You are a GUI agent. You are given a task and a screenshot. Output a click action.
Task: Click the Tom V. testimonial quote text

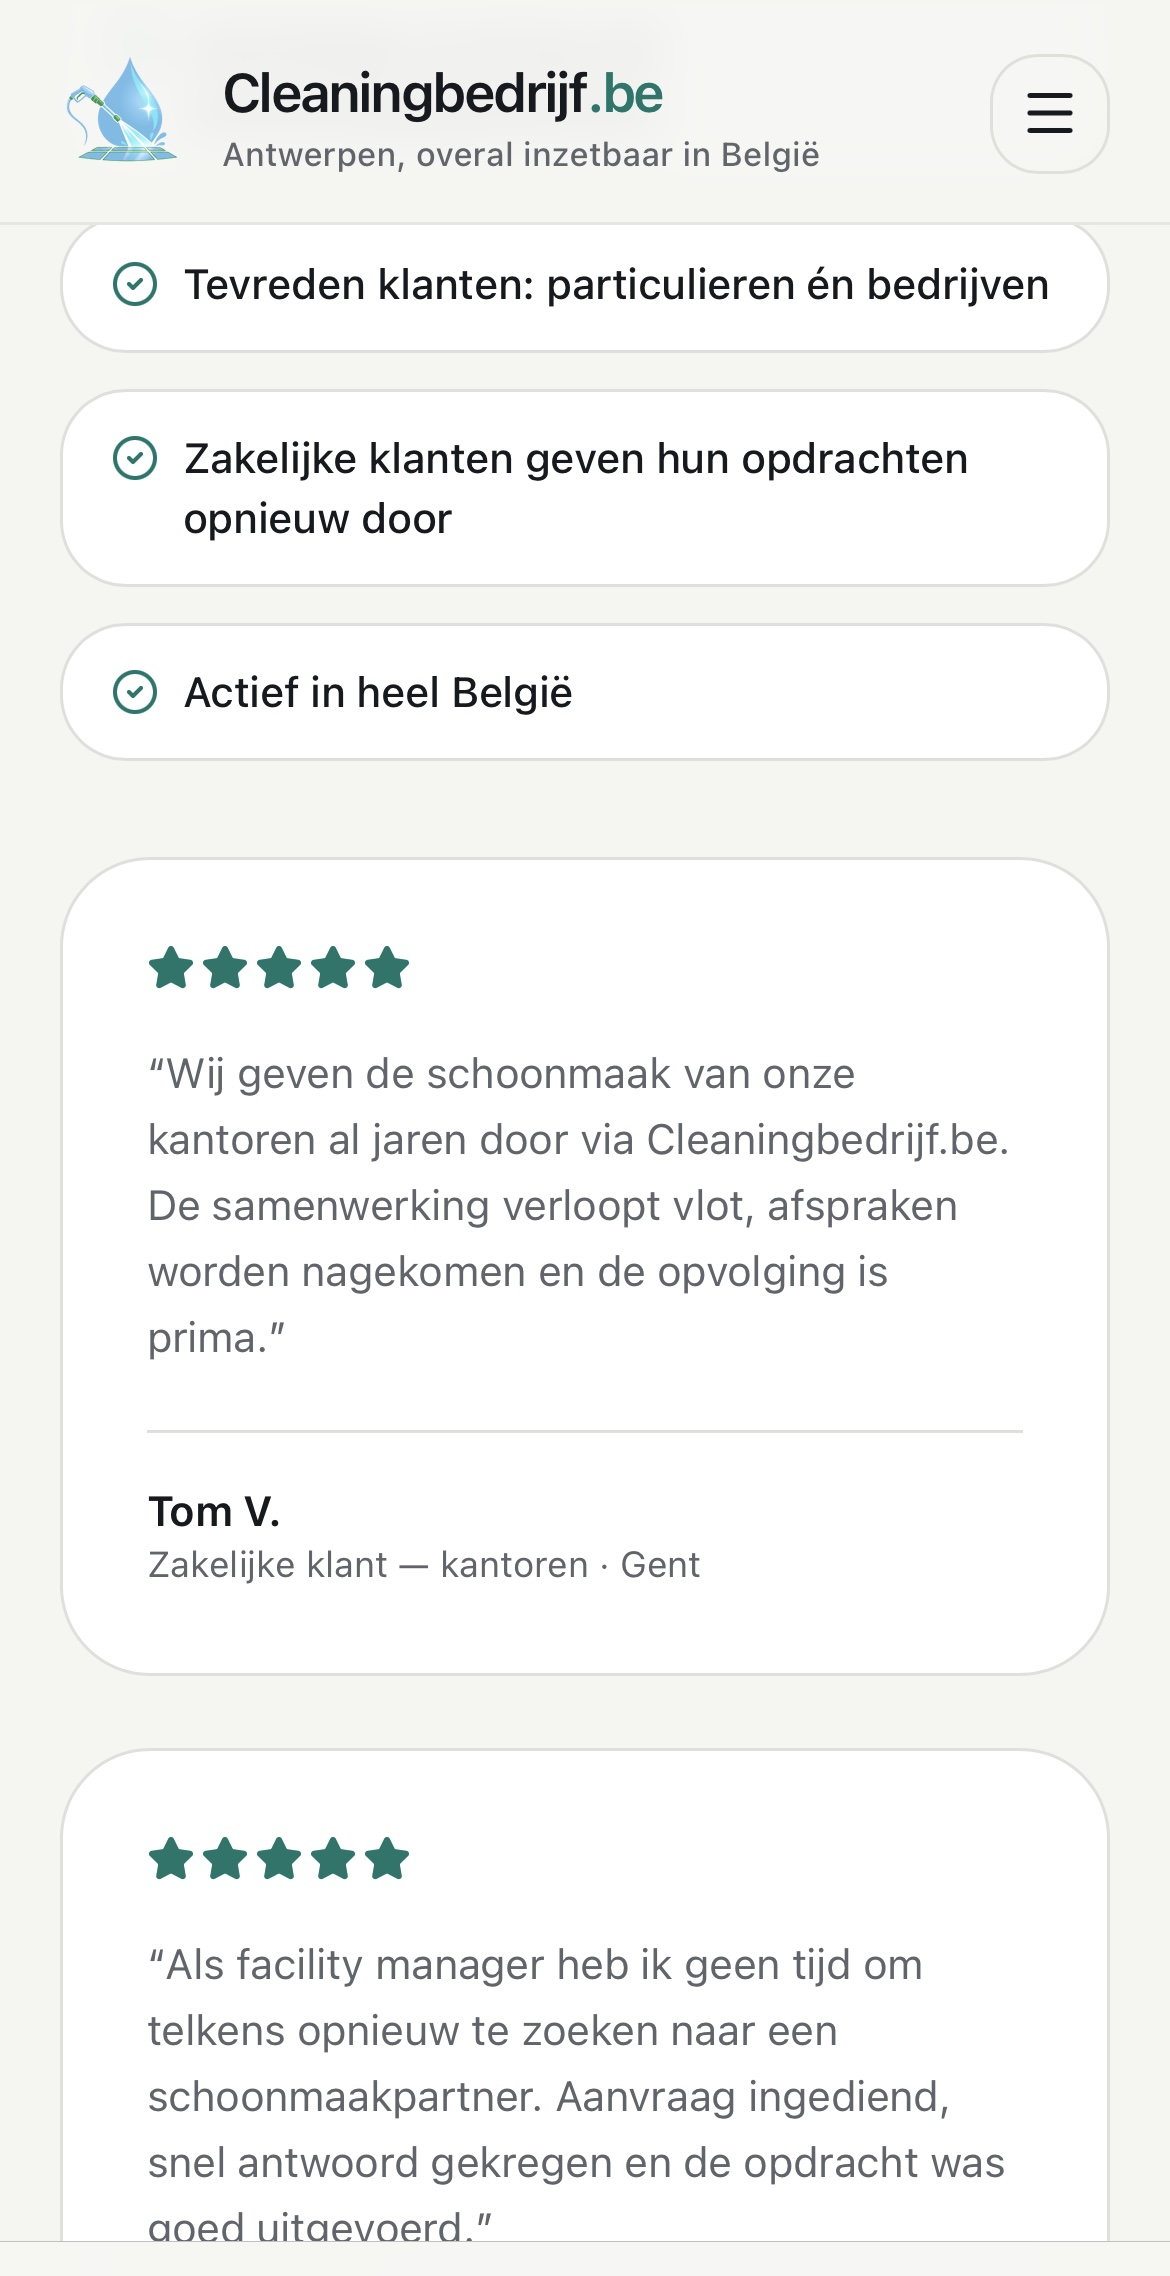(579, 1206)
